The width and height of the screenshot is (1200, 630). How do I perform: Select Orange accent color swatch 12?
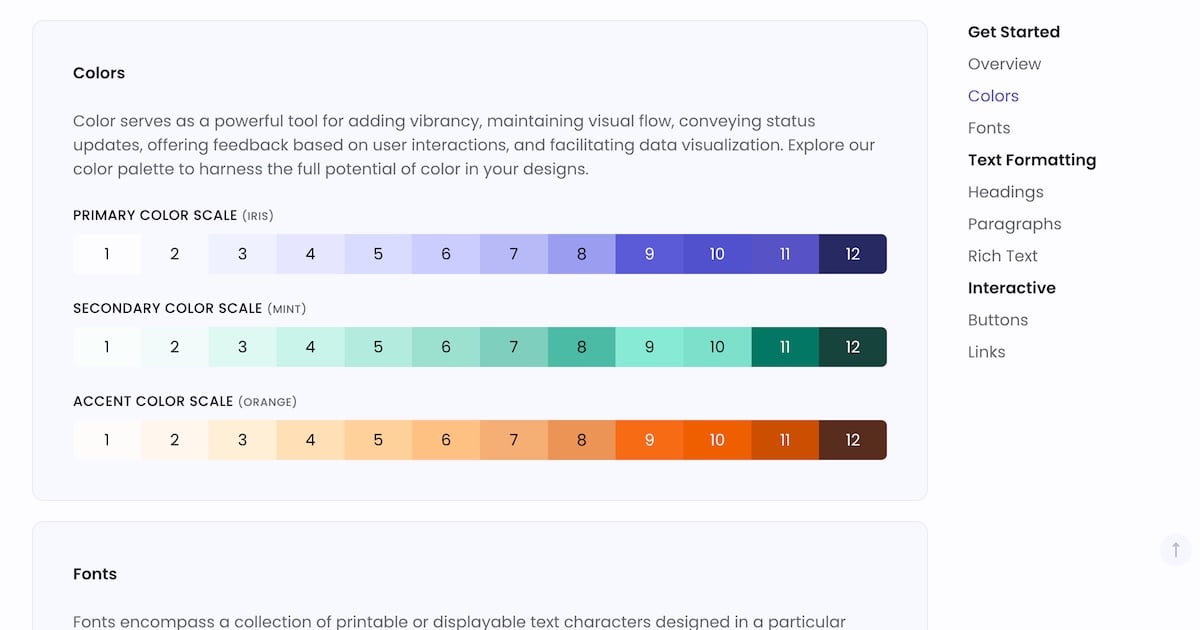click(852, 440)
